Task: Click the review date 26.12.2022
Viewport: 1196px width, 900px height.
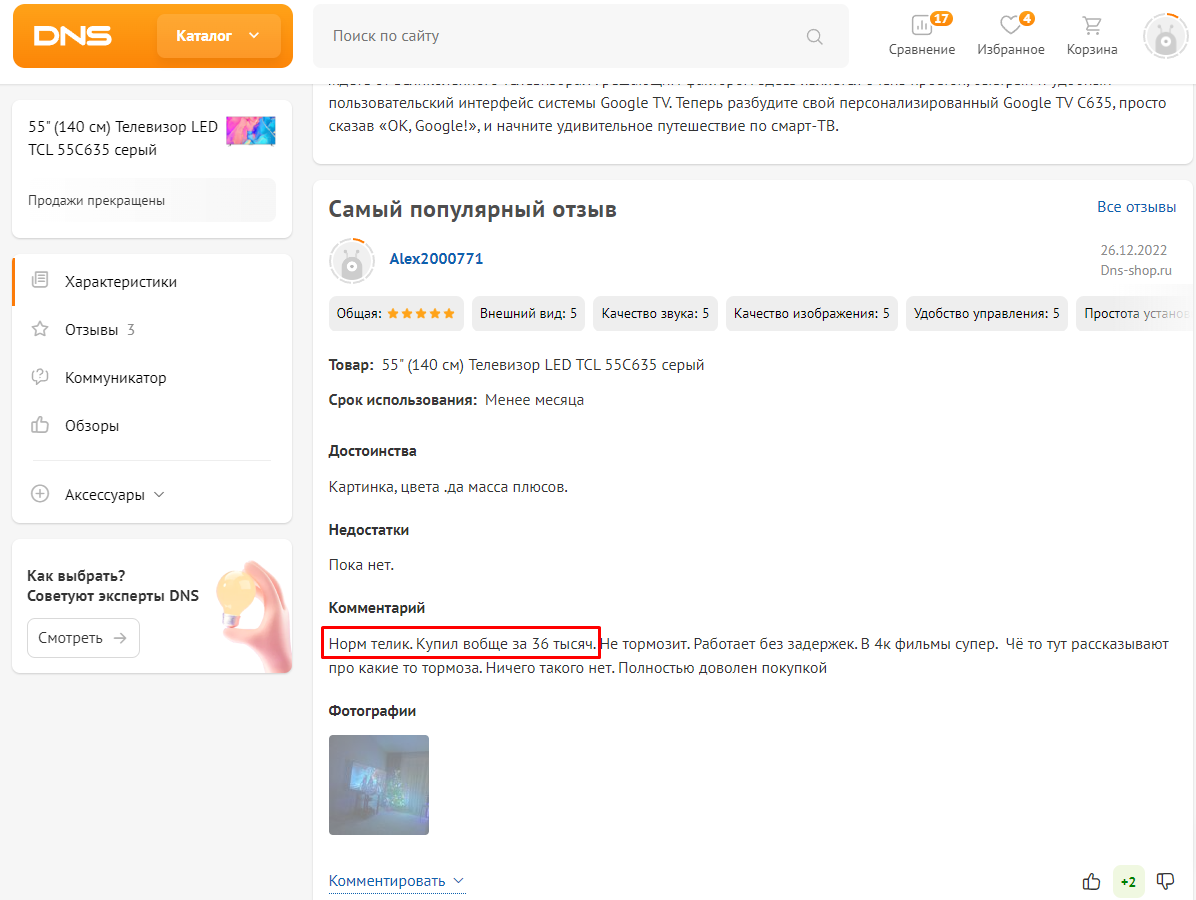Action: pos(1133,250)
